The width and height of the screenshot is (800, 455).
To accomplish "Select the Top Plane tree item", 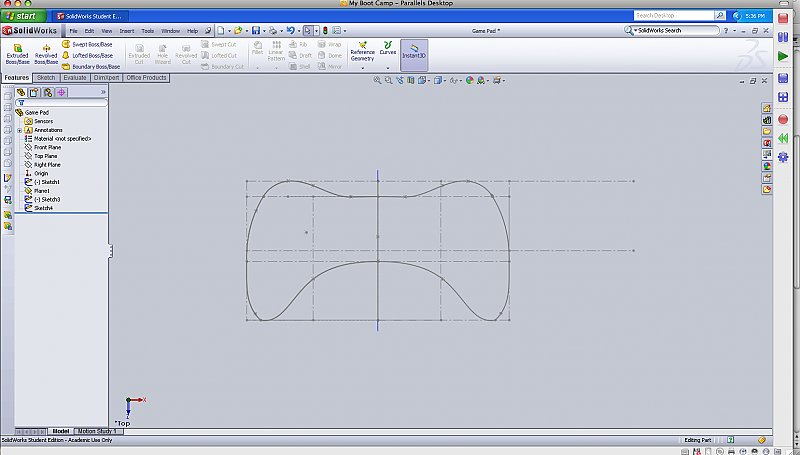I will tap(46, 156).
